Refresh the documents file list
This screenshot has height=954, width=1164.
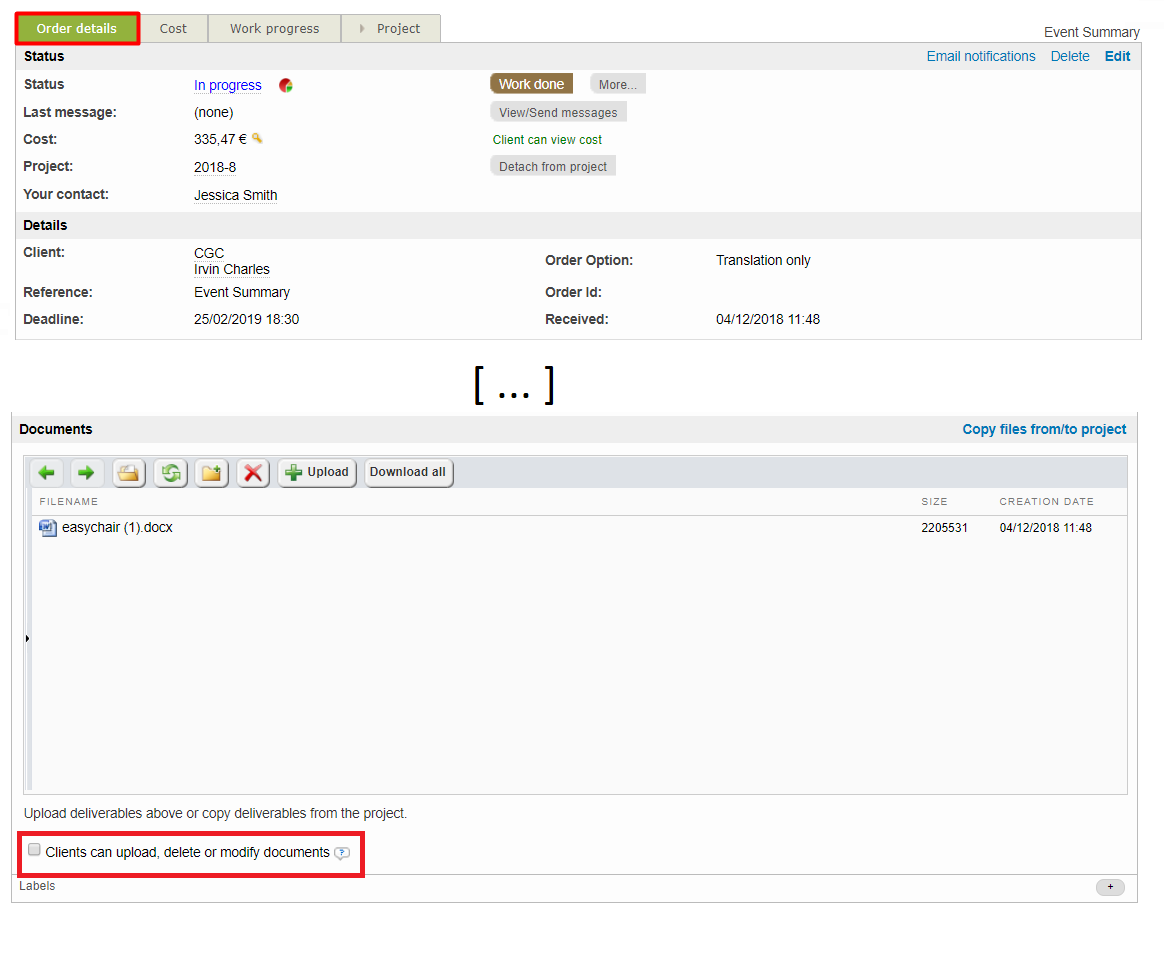[171, 473]
